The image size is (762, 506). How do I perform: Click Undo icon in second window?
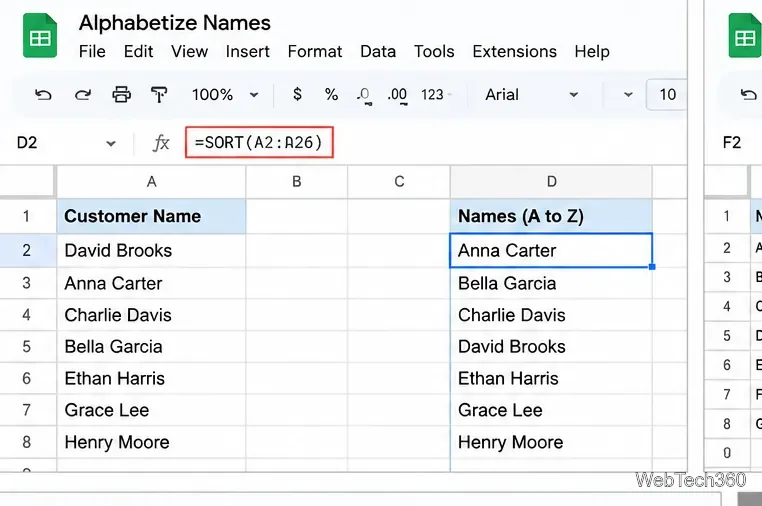coord(748,94)
